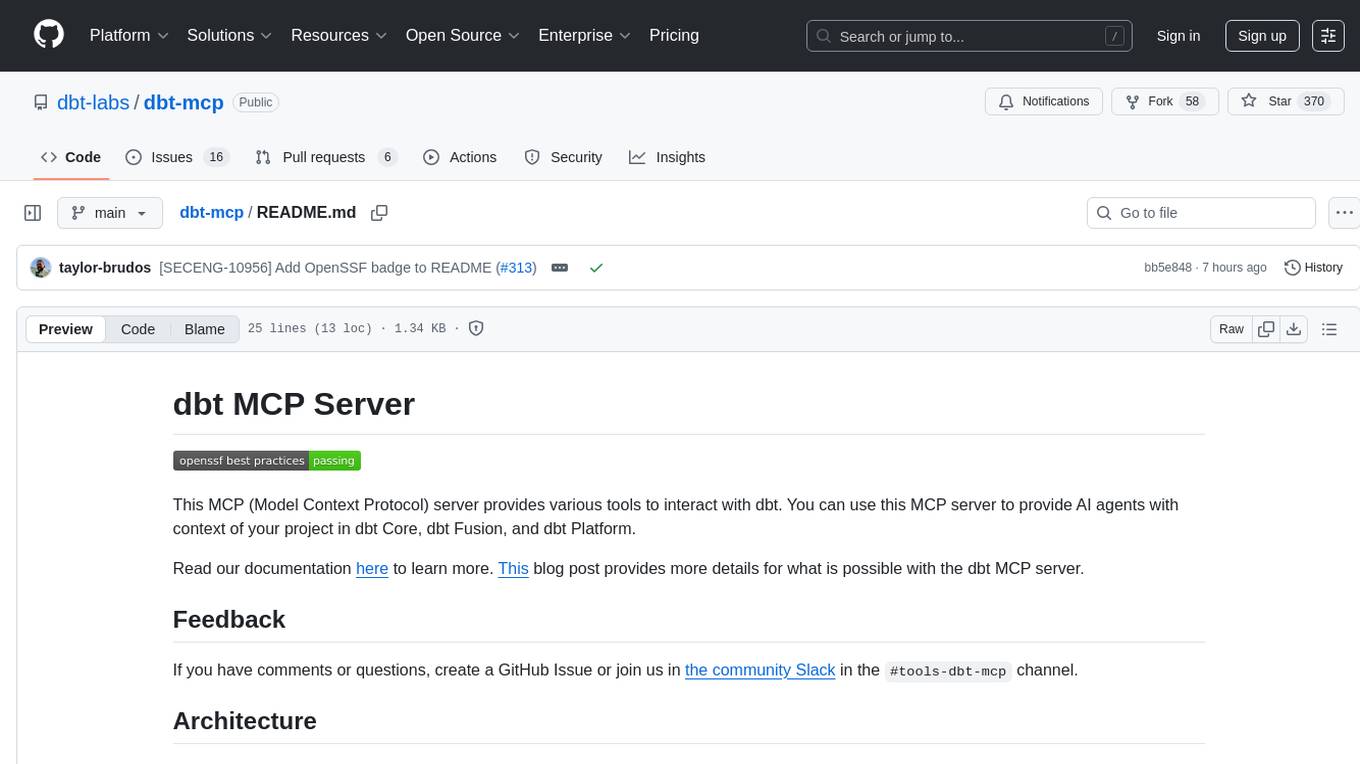
Task: Switch to the Actions tab
Action: point(460,157)
